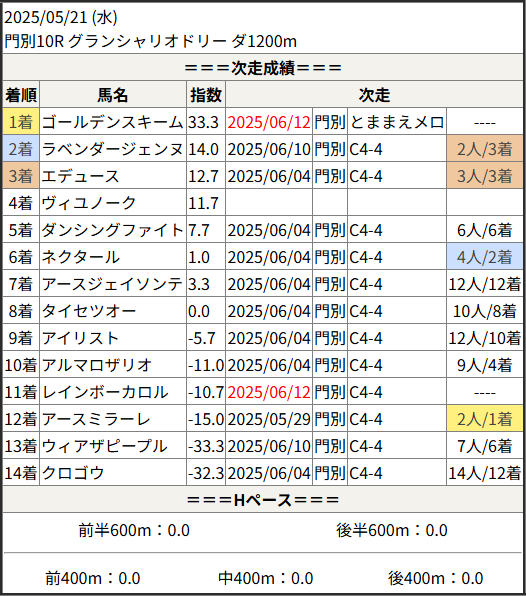
Task: Click the ===Hペース=== section header
Action: pos(263,500)
